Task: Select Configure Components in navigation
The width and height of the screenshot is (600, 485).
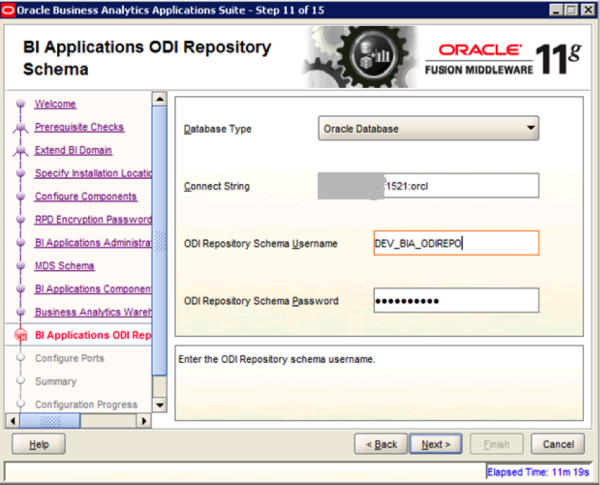Action: click(85, 196)
